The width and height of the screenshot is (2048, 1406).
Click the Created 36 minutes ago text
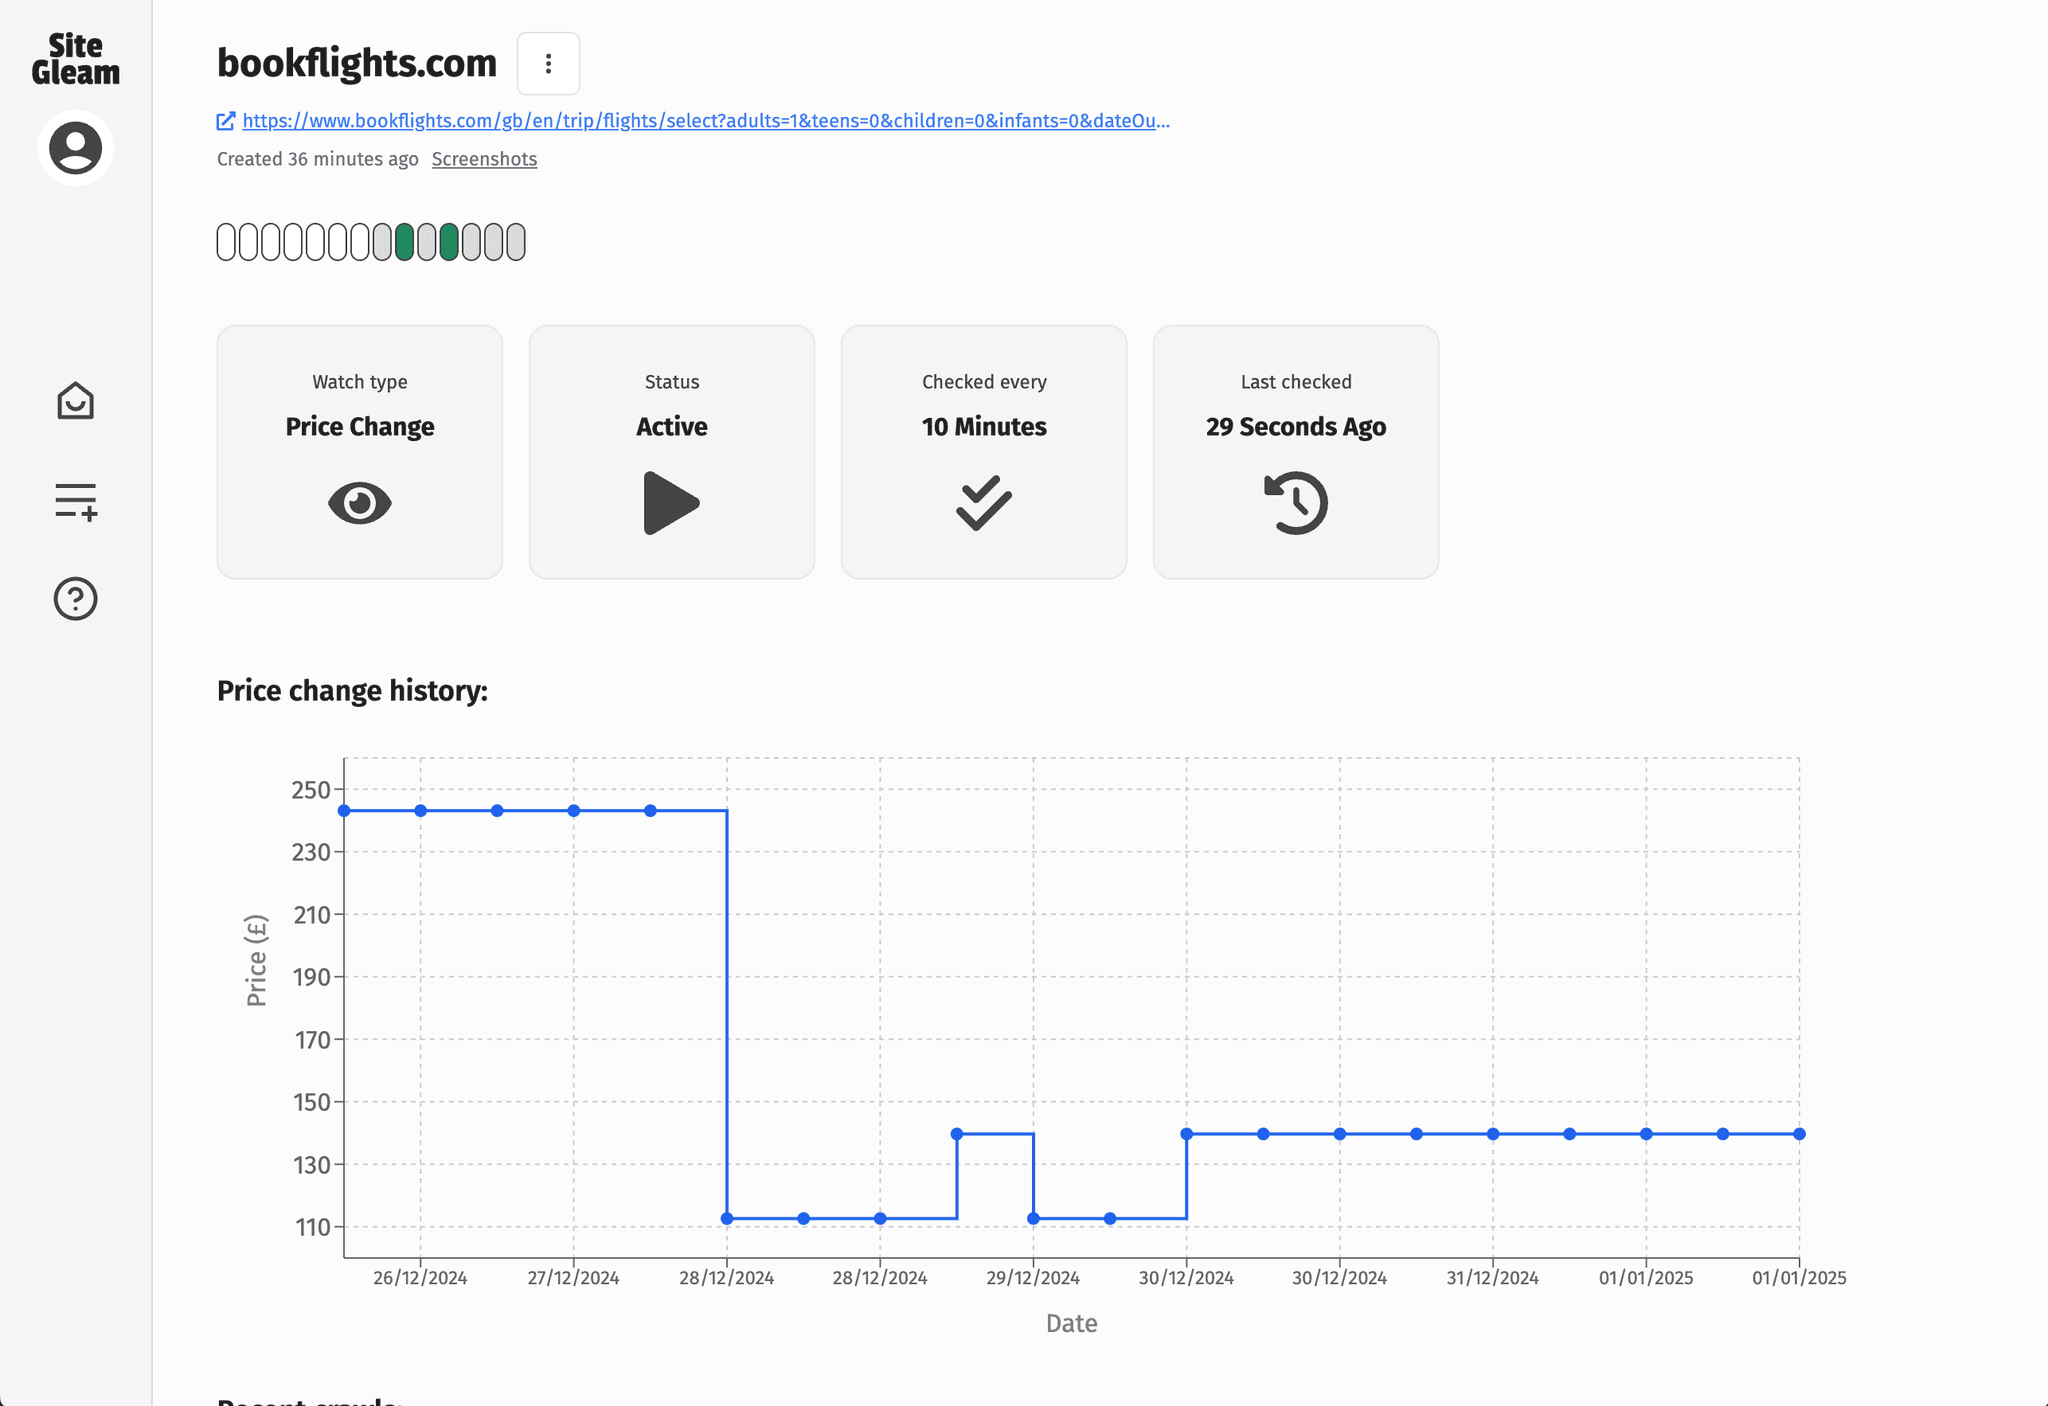coord(318,159)
